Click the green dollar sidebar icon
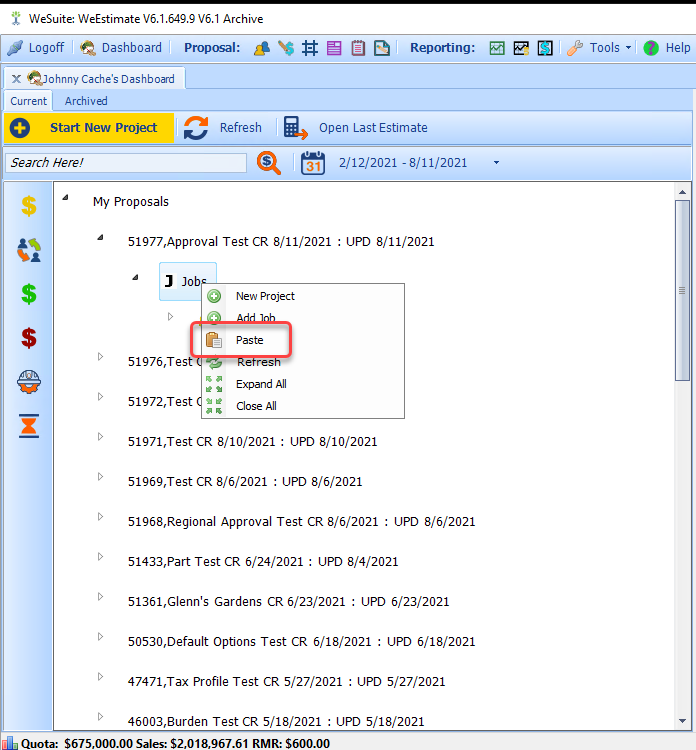Image resolution: width=696 pixels, height=750 pixels. tap(29, 294)
